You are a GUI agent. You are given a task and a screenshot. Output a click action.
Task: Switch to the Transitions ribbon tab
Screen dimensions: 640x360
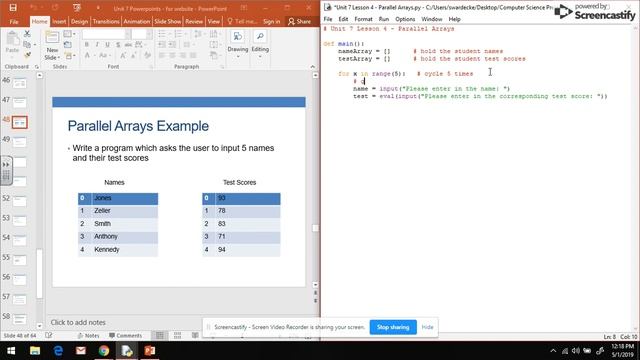(x=106, y=21)
